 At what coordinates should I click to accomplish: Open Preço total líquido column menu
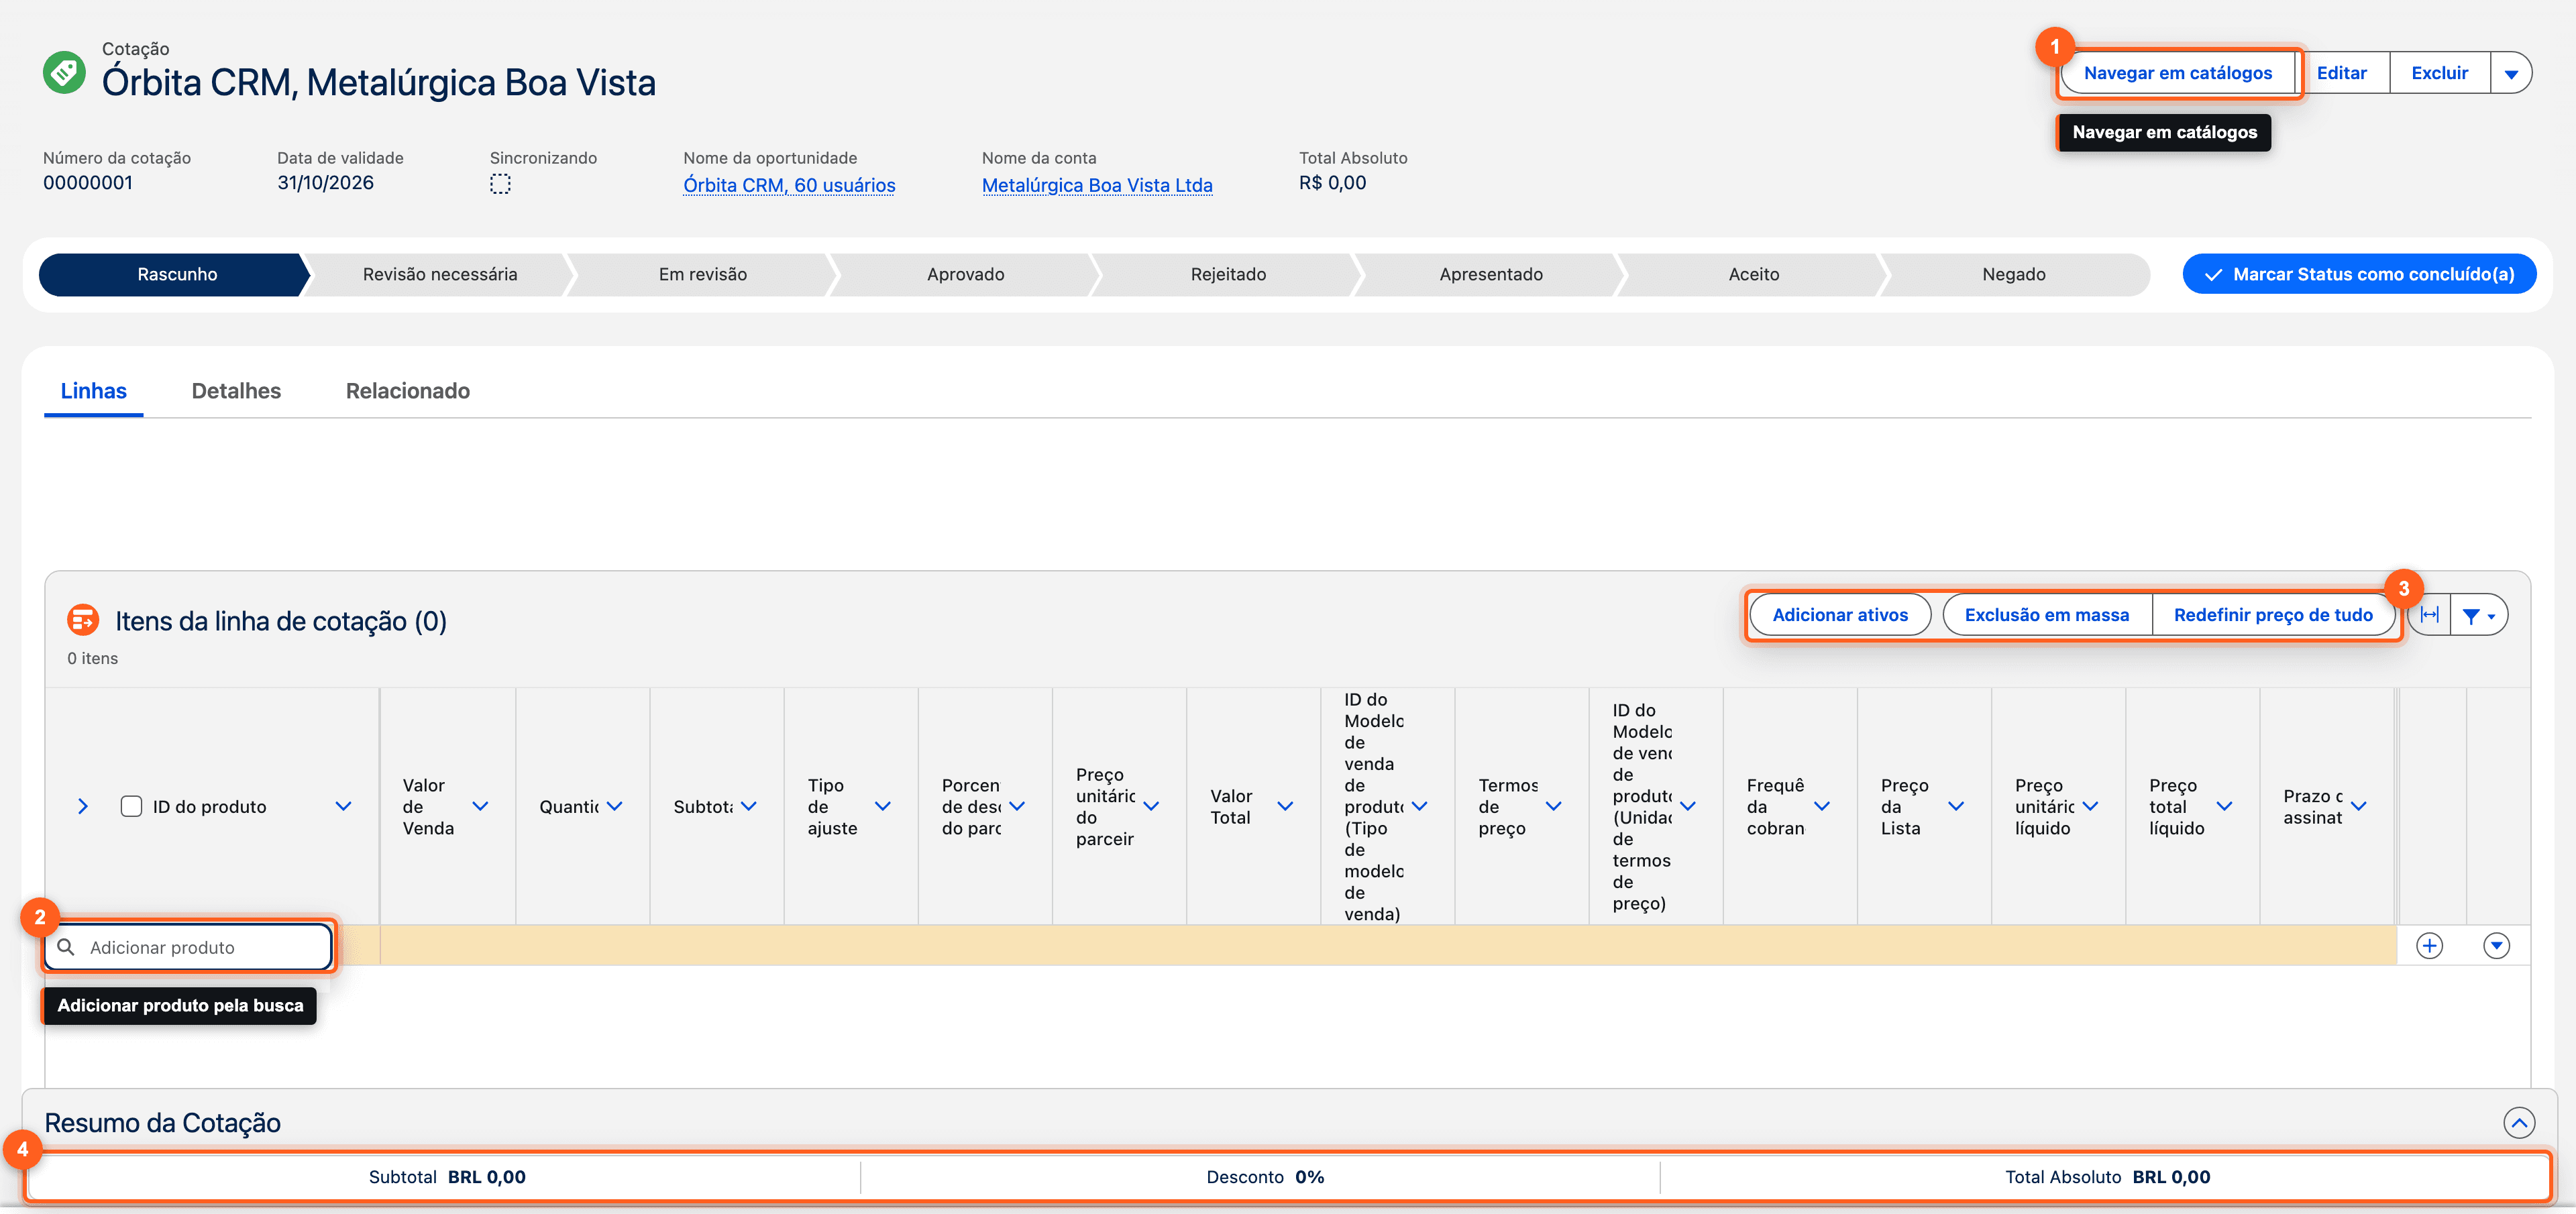[2224, 806]
